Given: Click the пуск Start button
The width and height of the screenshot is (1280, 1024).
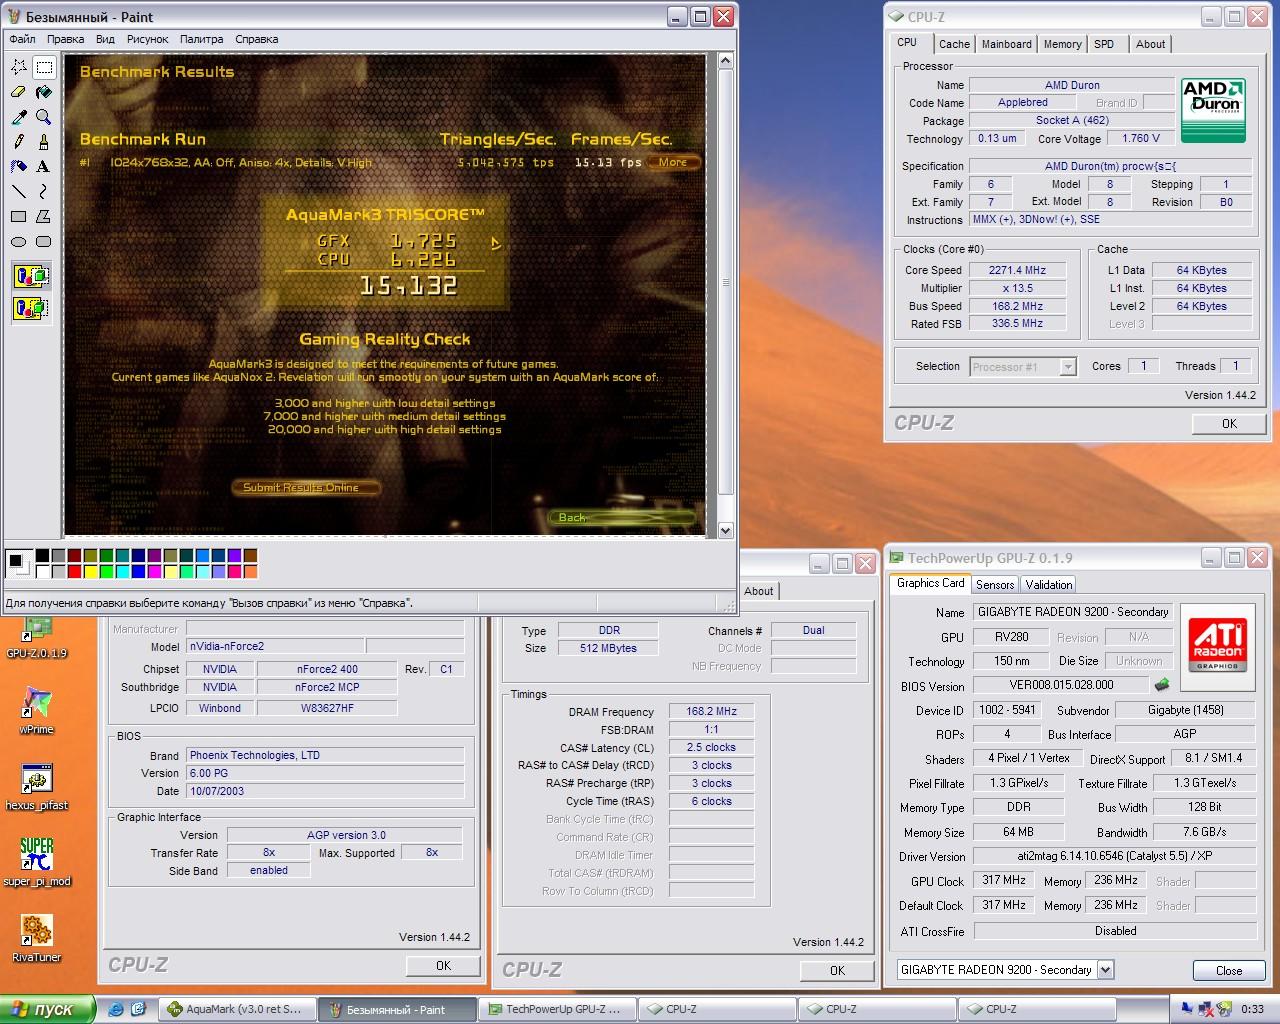Looking at the screenshot, I should coord(48,1009).
